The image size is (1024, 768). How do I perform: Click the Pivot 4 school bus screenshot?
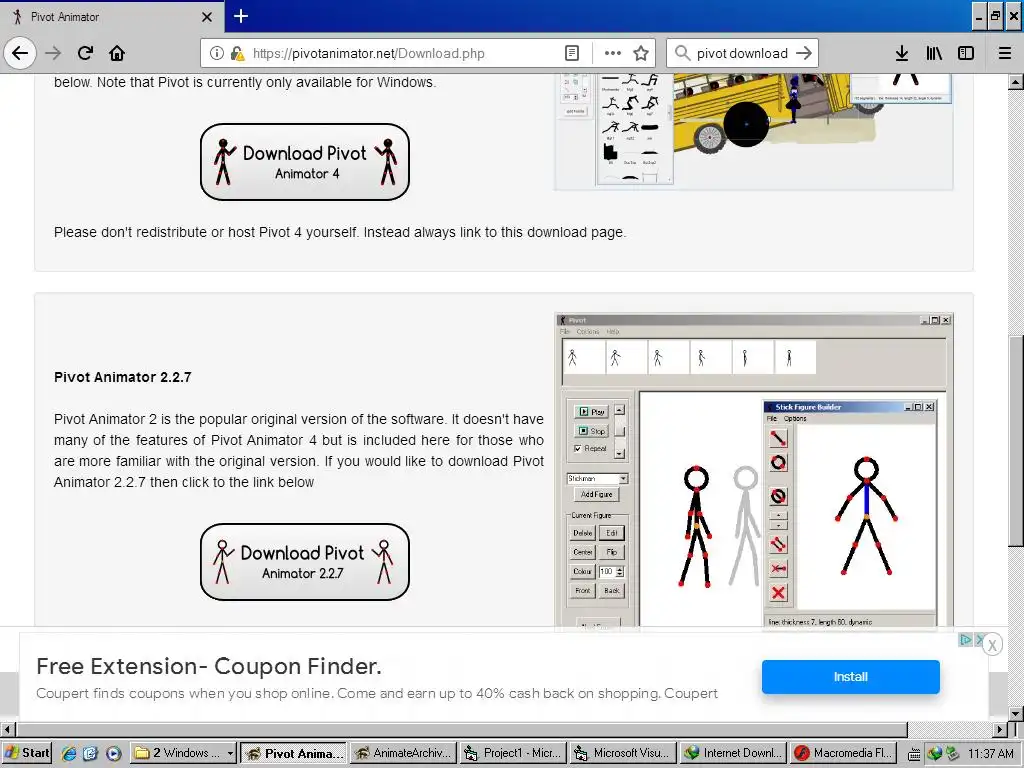(754, 132)
